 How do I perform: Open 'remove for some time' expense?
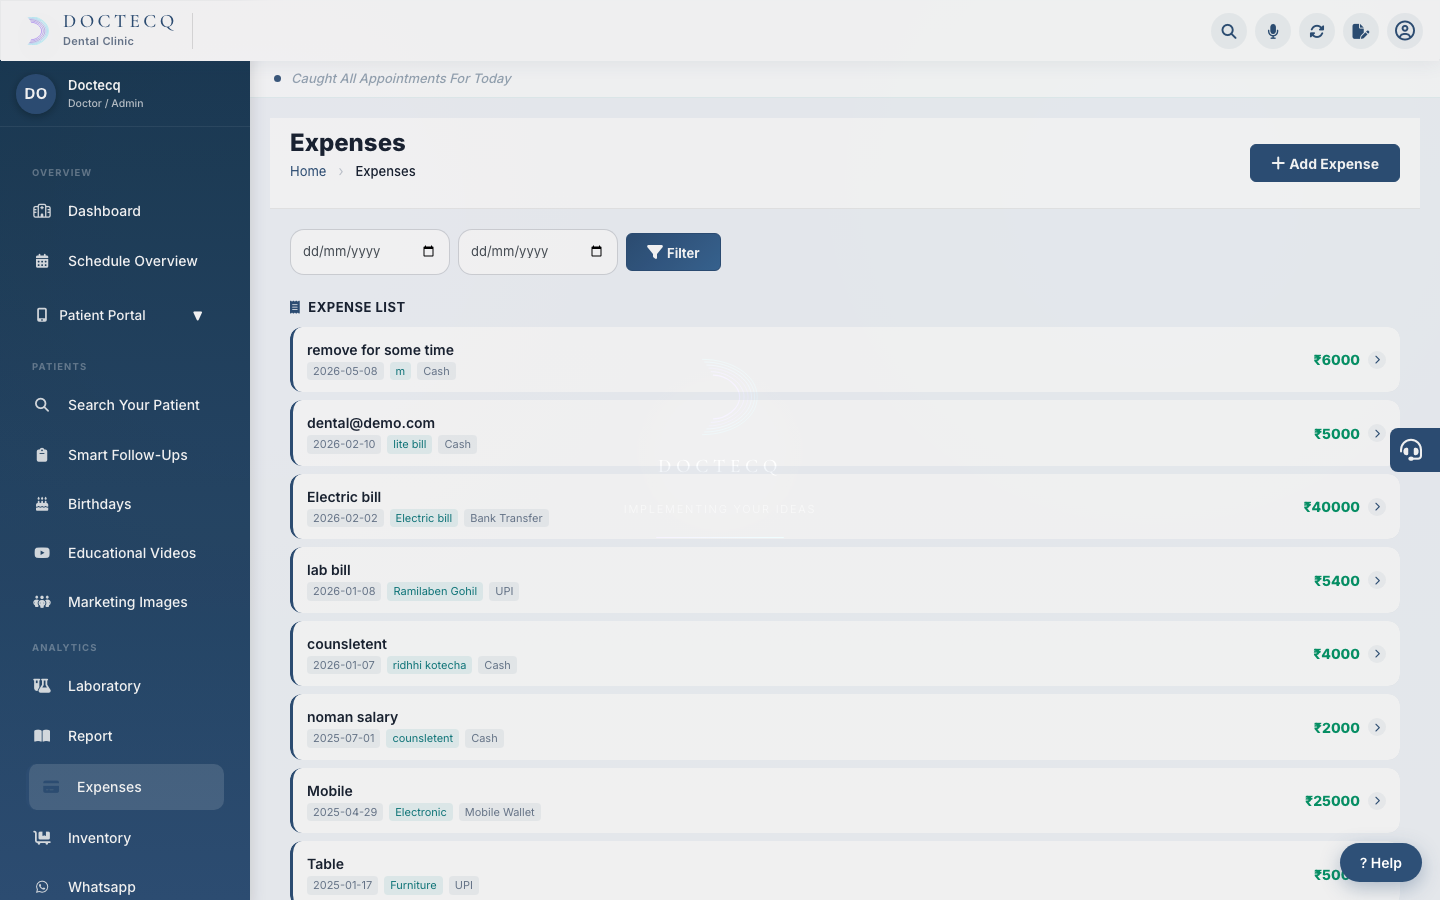[x=380, y=350]
